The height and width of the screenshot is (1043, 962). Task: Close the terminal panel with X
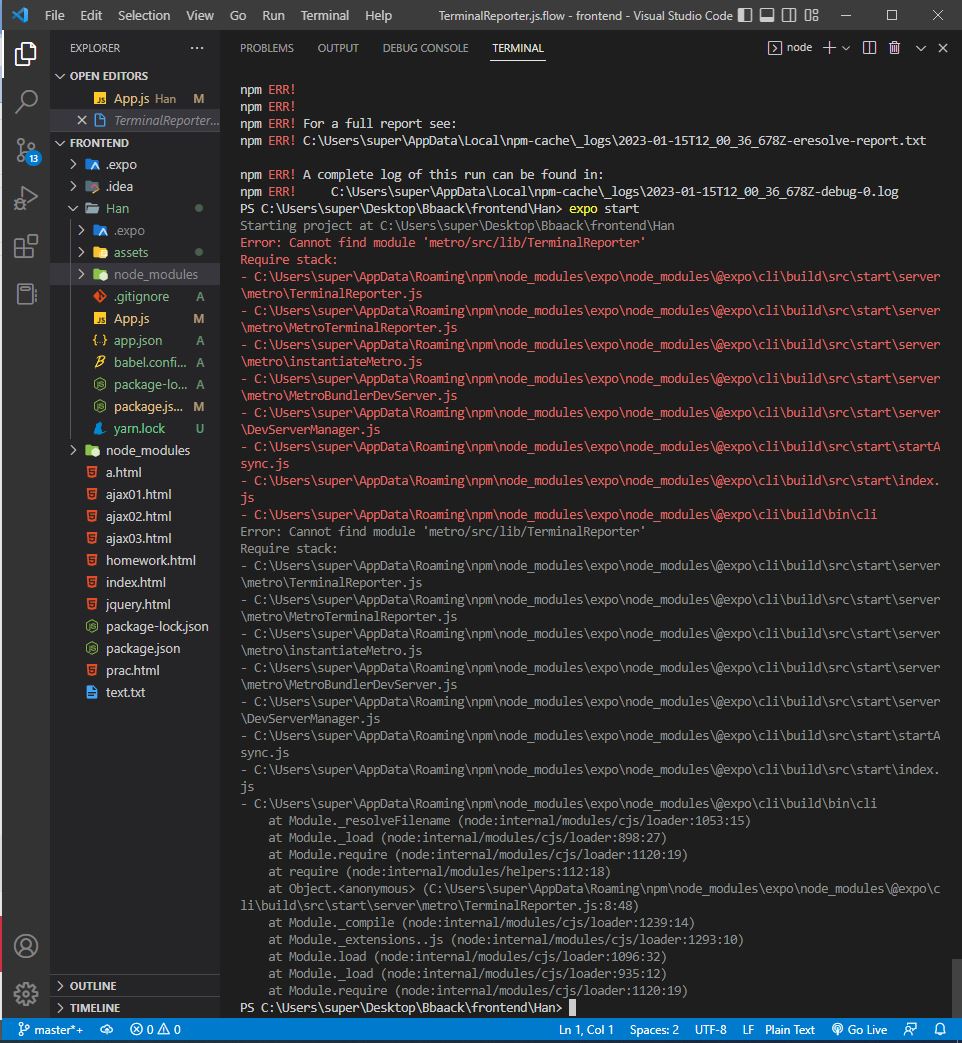(943, 48)
